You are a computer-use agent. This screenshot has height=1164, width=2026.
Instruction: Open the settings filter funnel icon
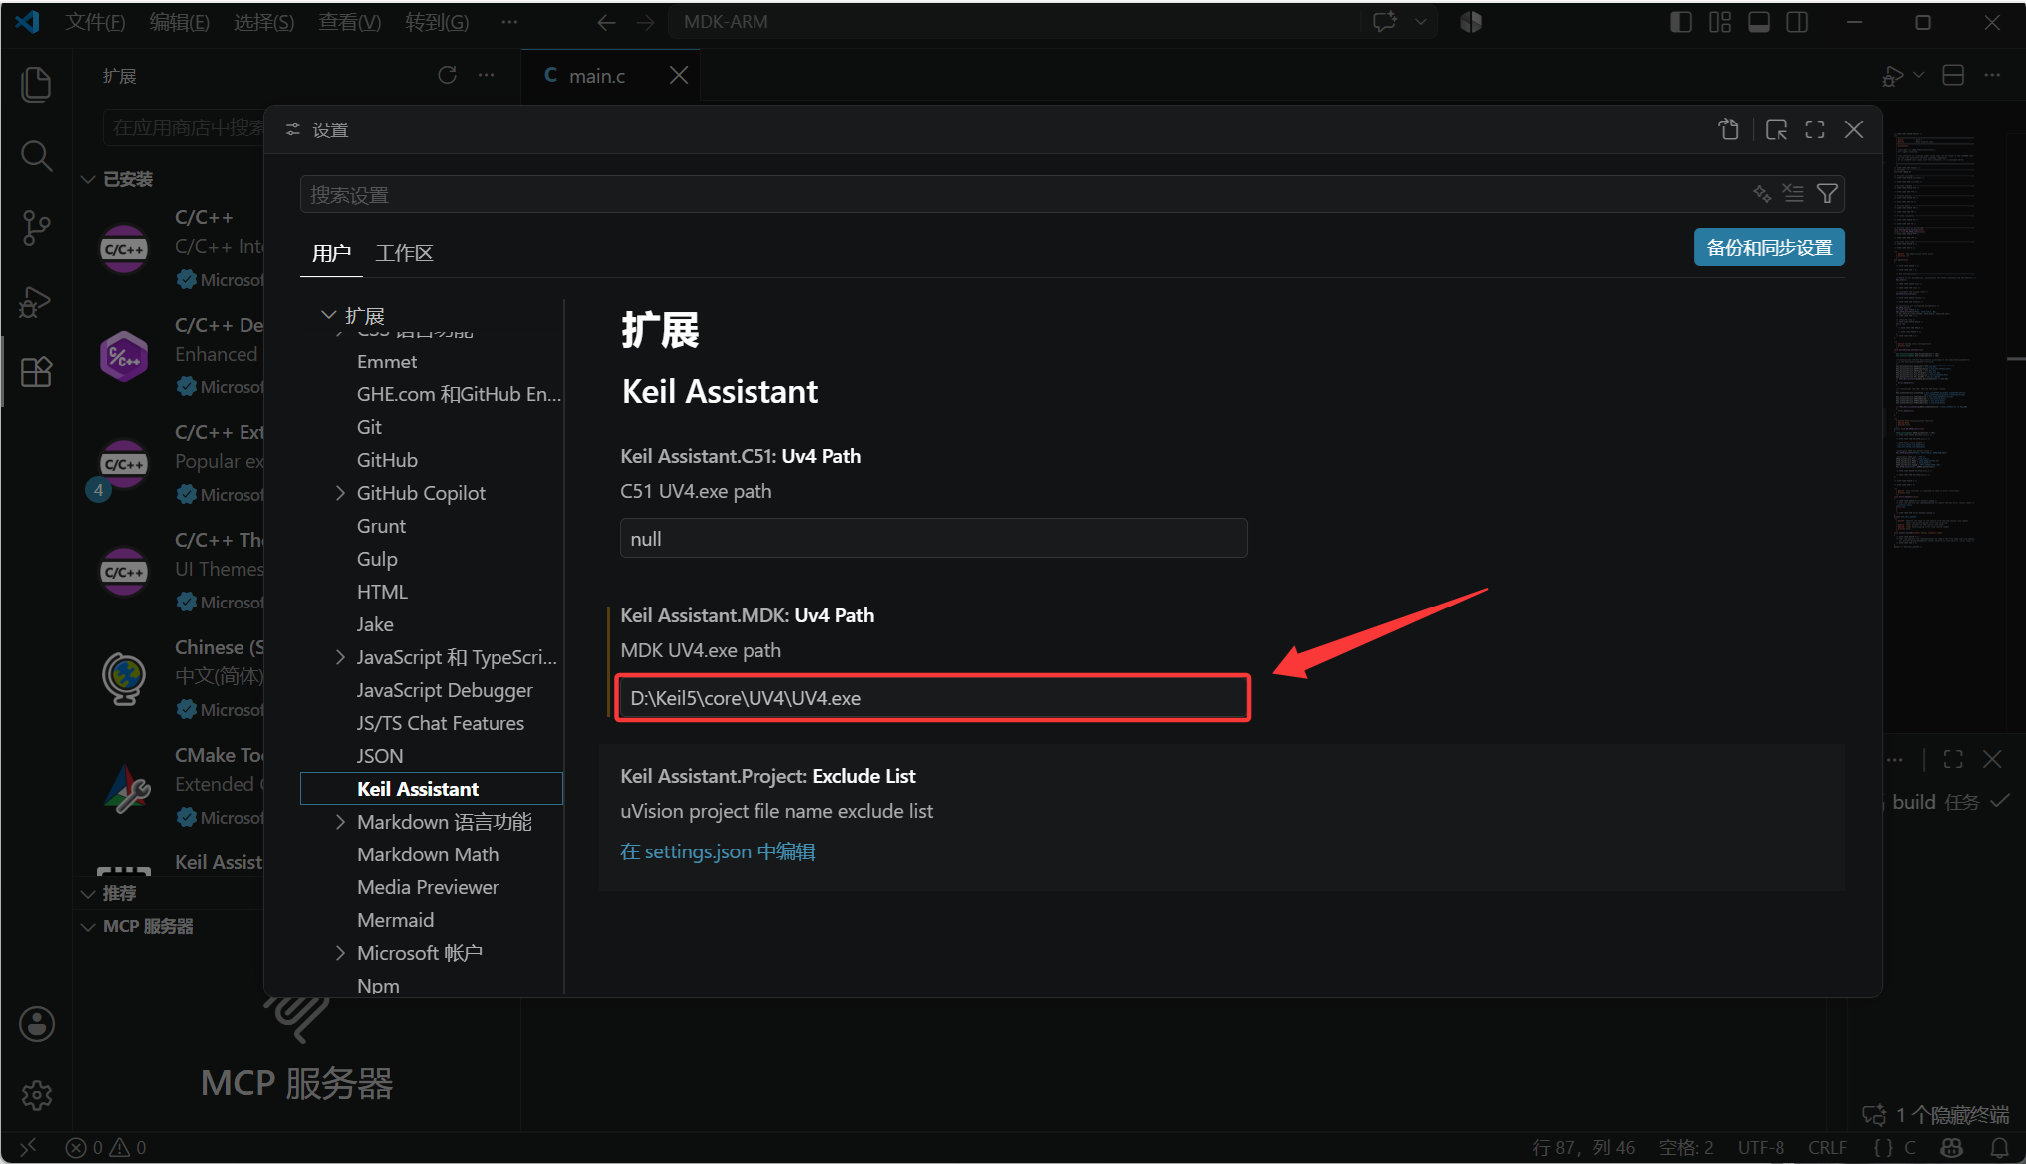pos(1827,194)
